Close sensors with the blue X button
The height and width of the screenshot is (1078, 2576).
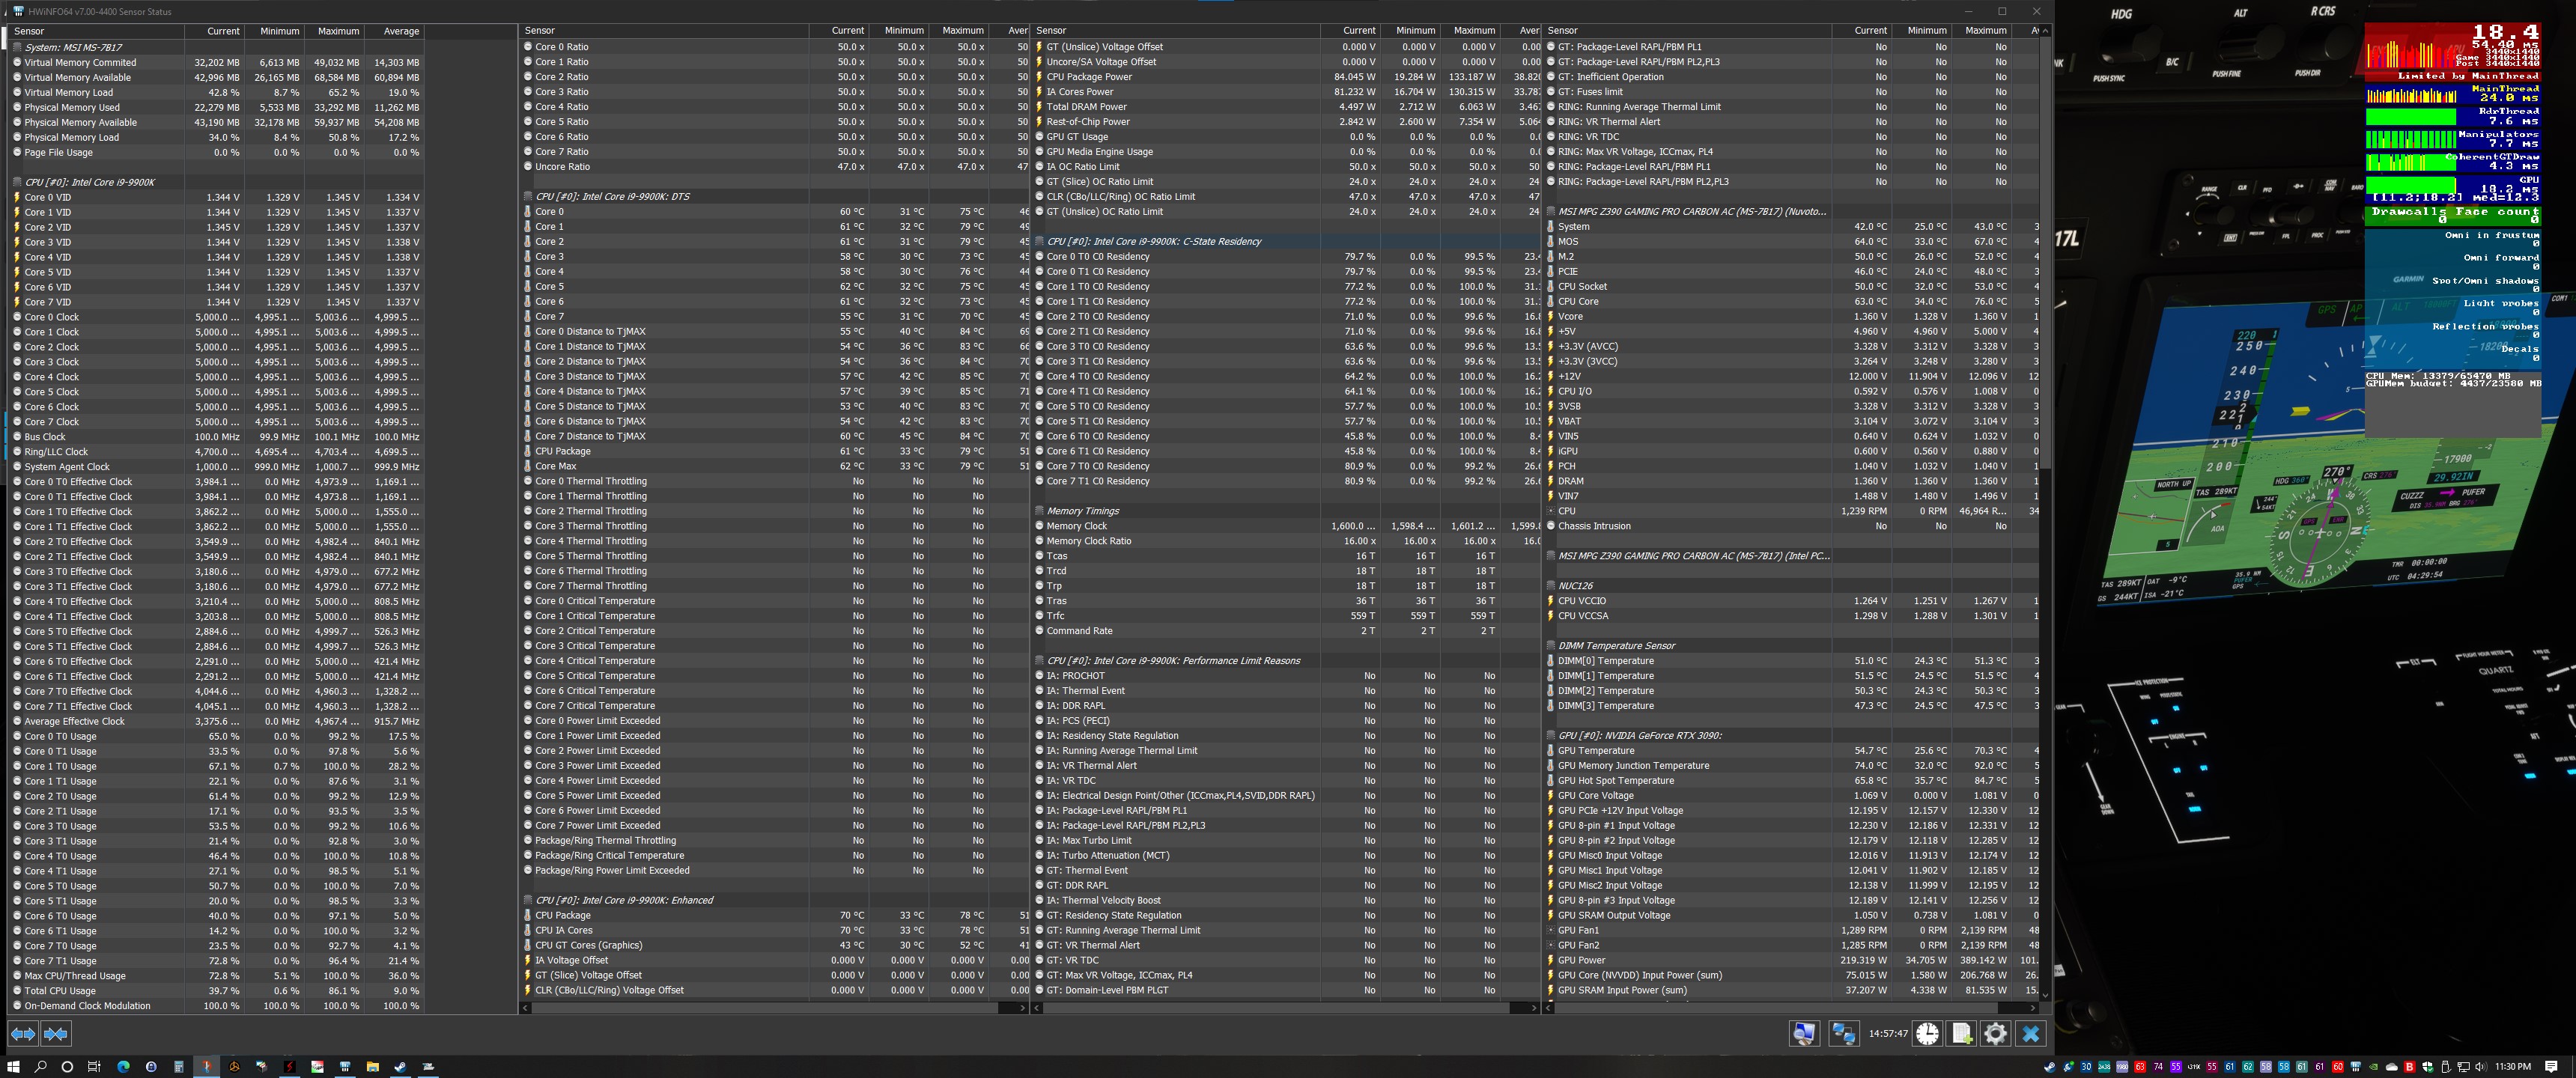(x=2030, y=1033)
